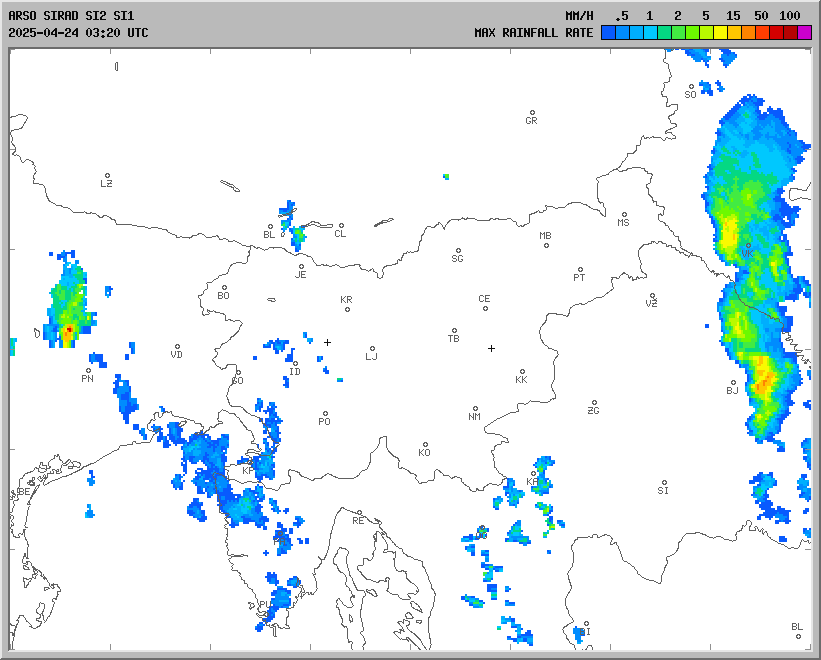Click the yellow swatch in rainfall legend

click(x=721, y=32)
